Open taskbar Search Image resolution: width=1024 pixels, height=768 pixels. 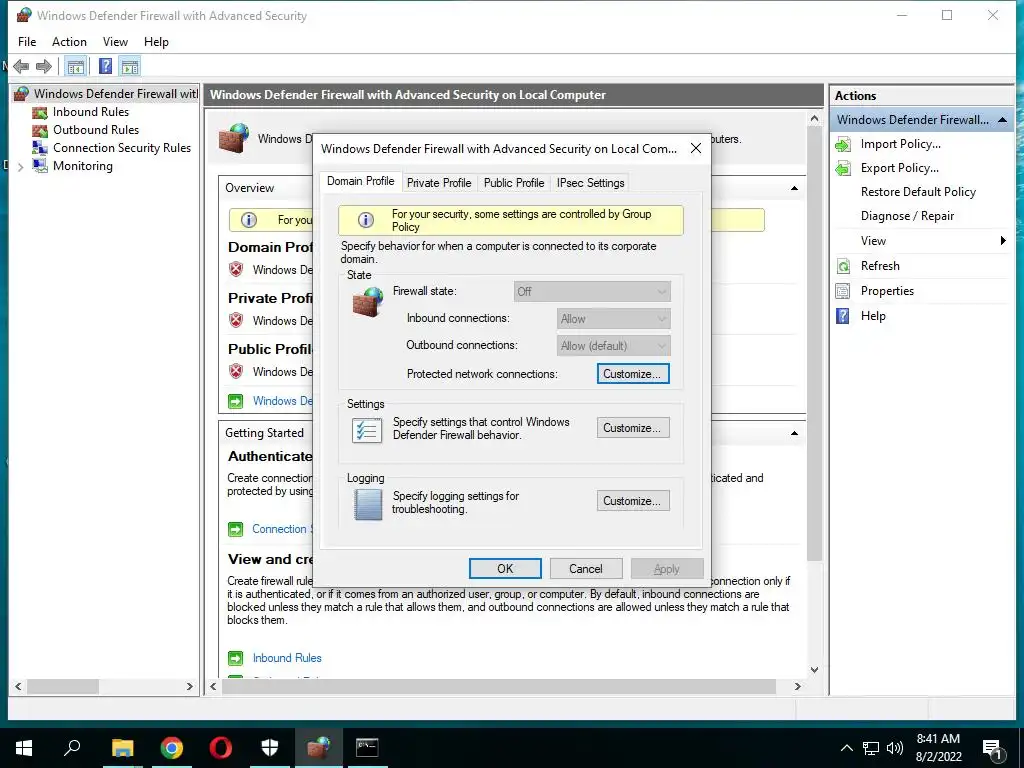72,748
